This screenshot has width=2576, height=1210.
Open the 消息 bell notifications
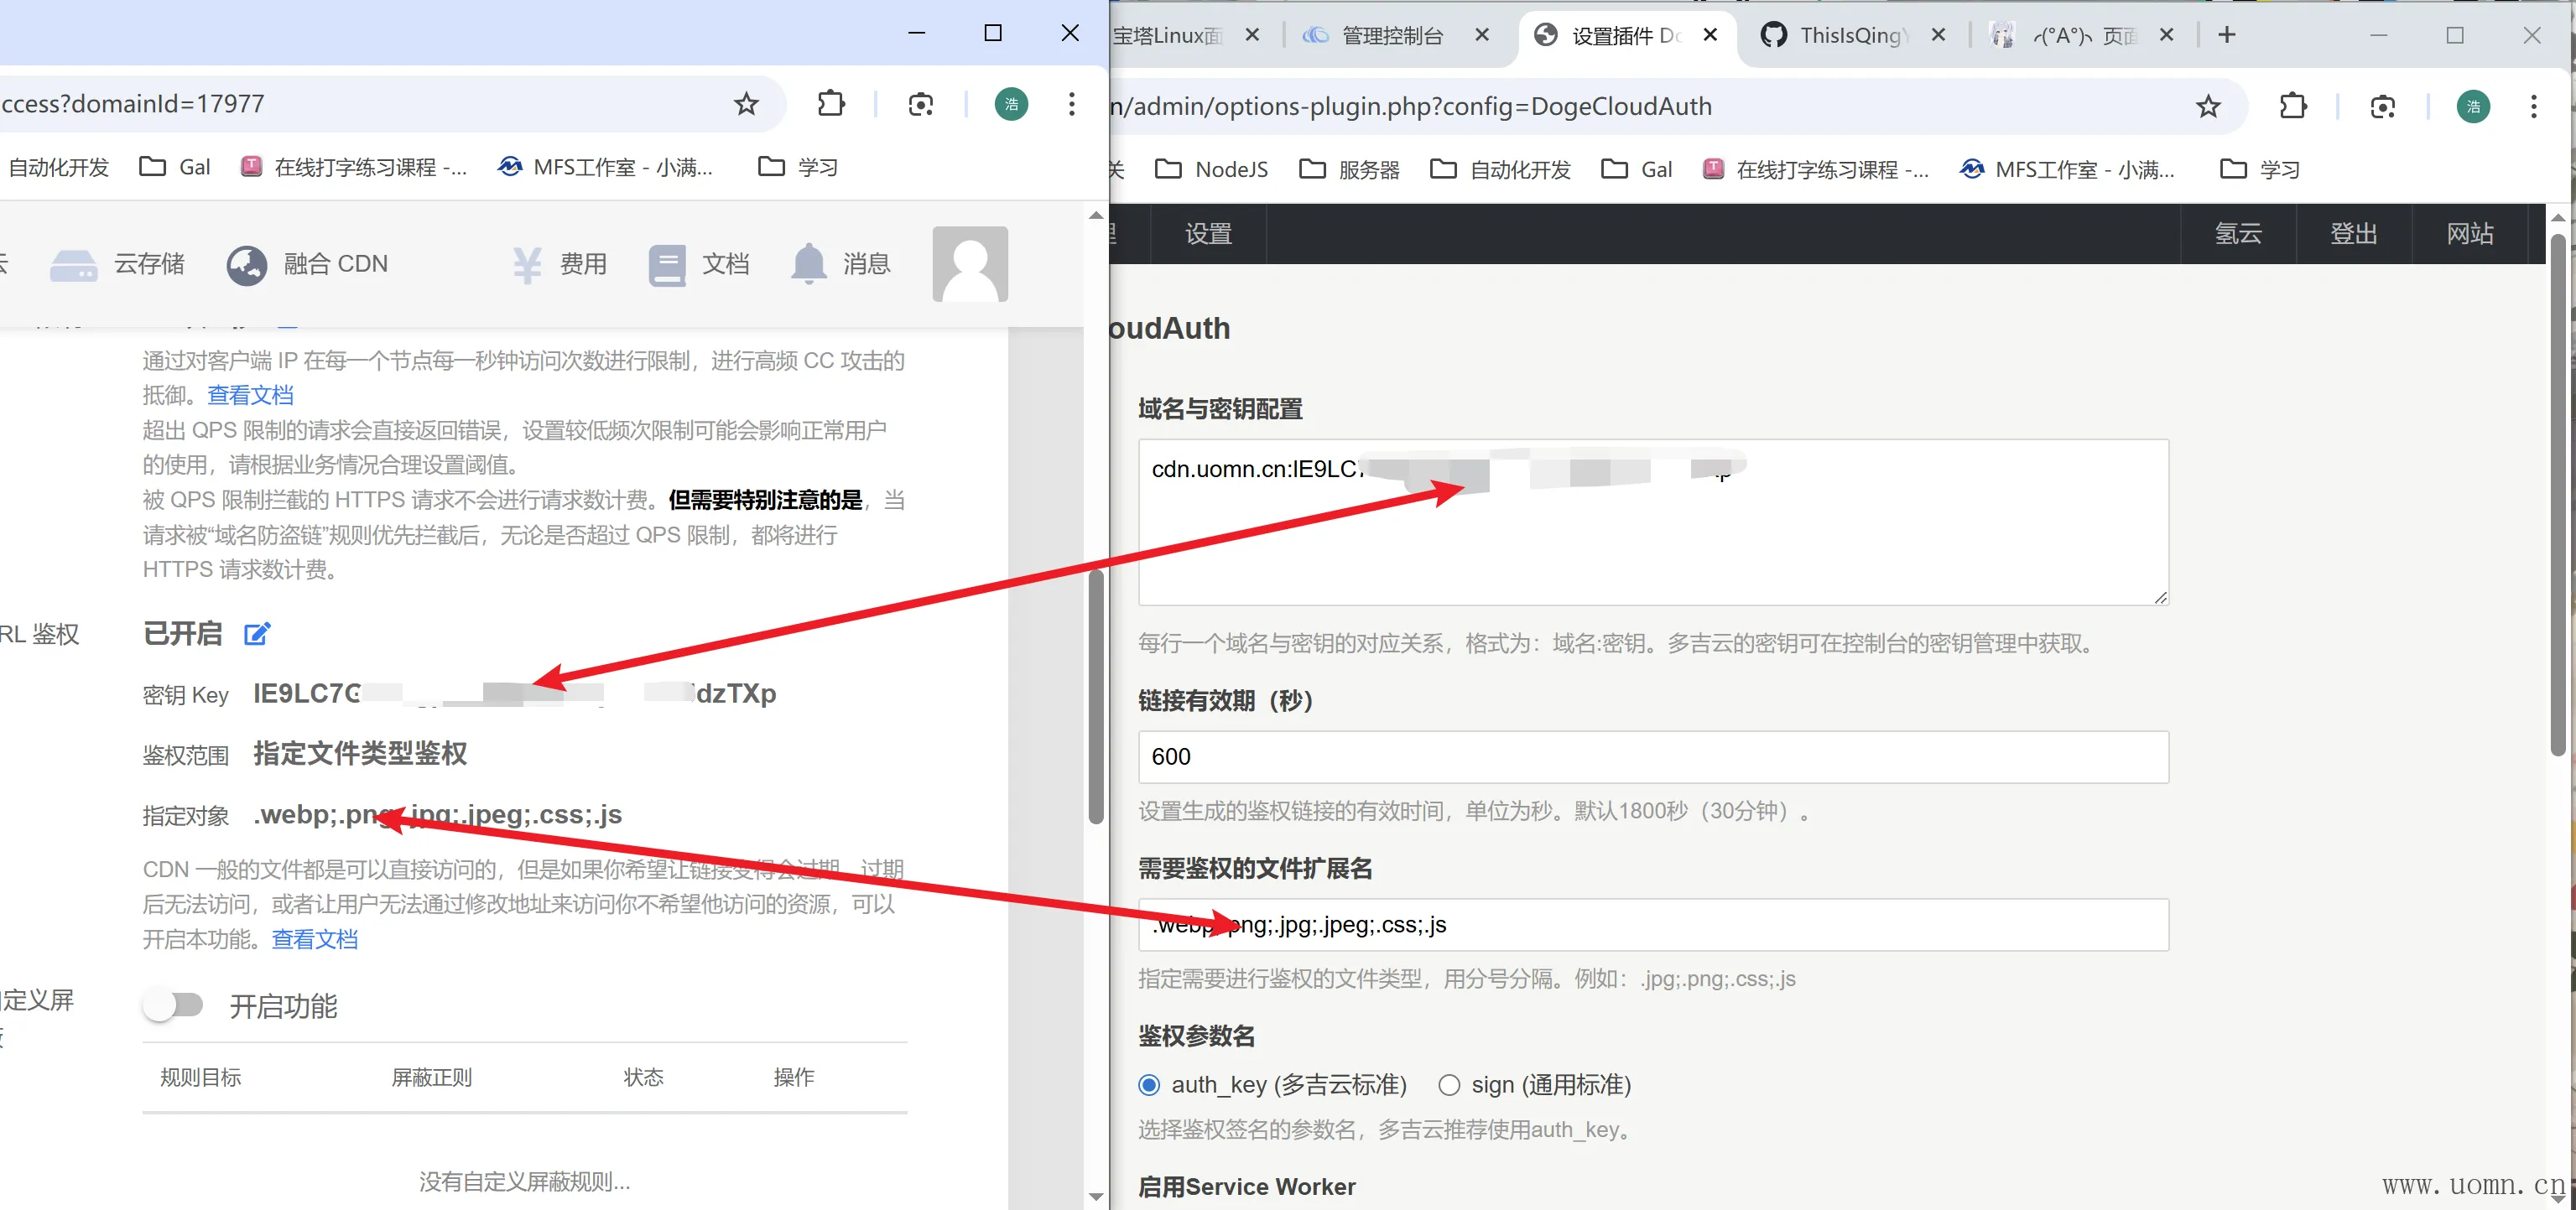pyautogui.click(x=808, y=265)
